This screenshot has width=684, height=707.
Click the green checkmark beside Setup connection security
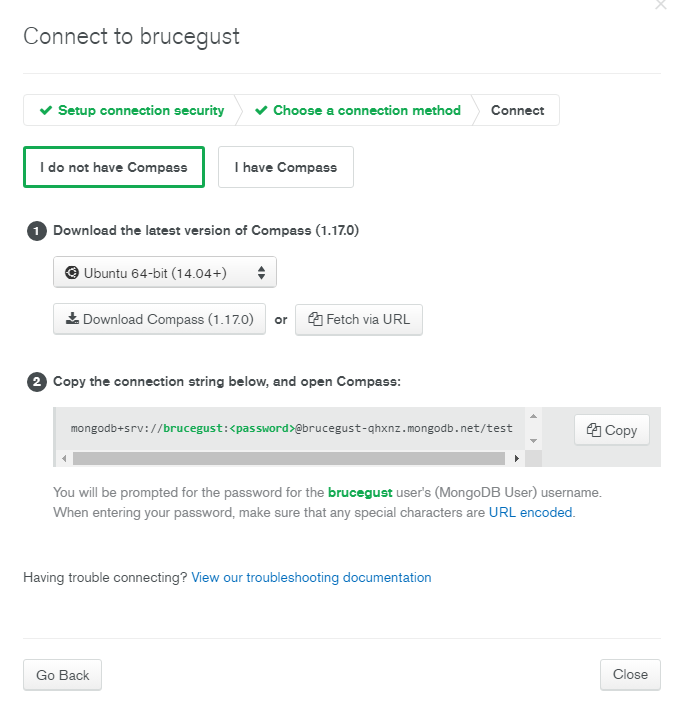45,111
